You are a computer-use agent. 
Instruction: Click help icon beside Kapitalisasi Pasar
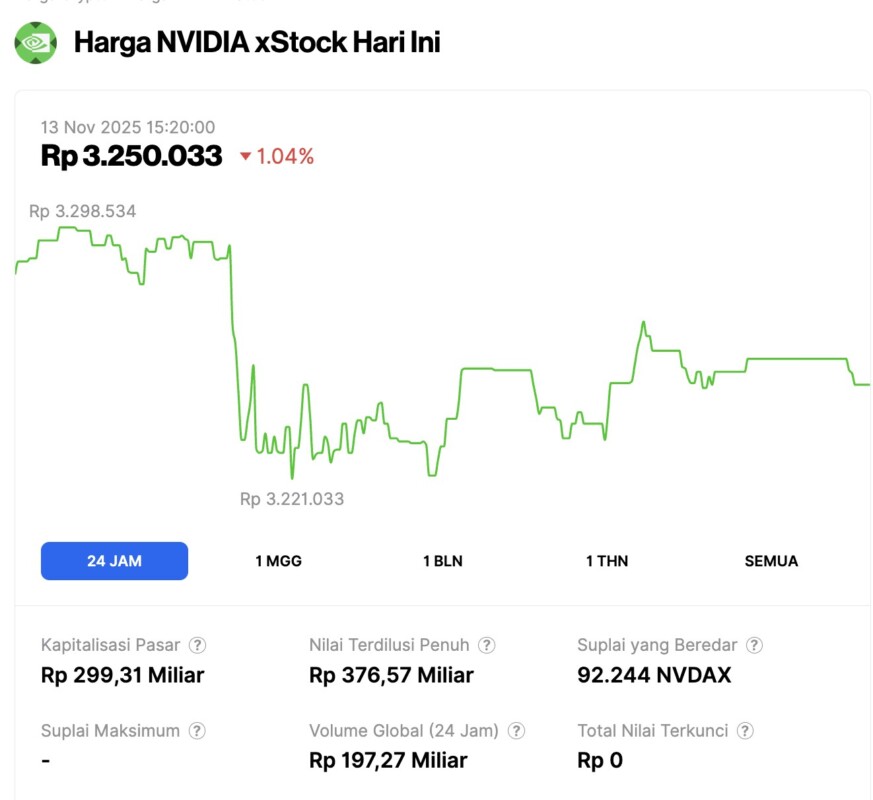198,646
